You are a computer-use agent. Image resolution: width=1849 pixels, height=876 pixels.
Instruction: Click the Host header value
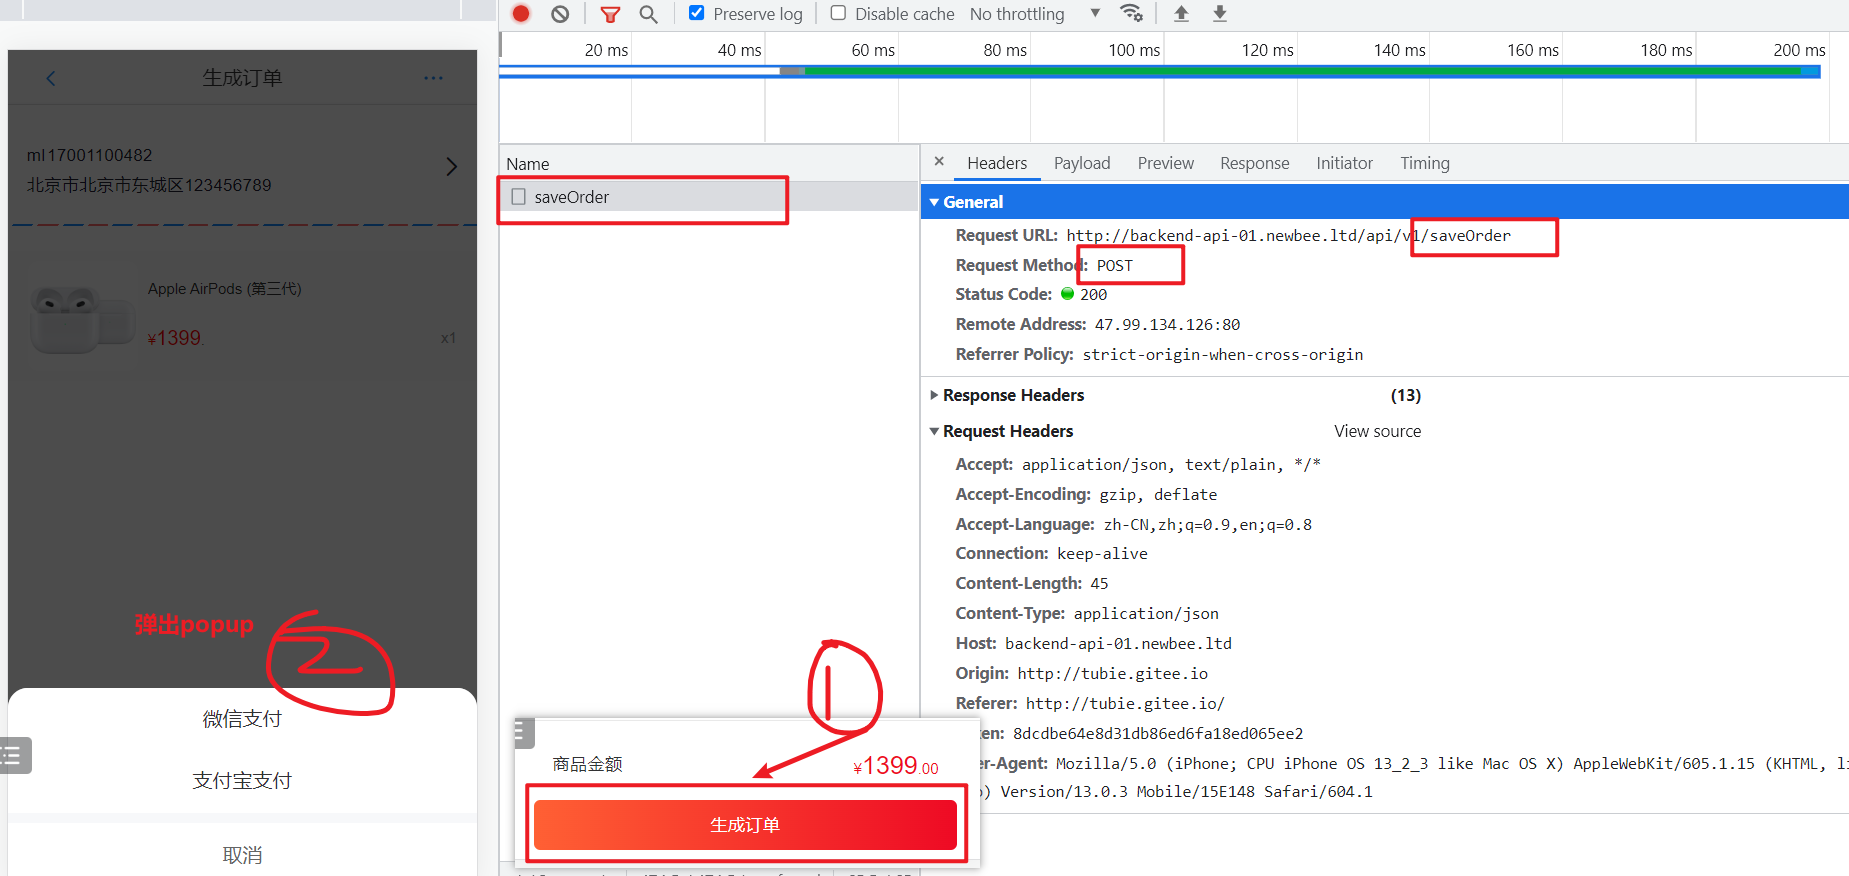(1118, 643)
